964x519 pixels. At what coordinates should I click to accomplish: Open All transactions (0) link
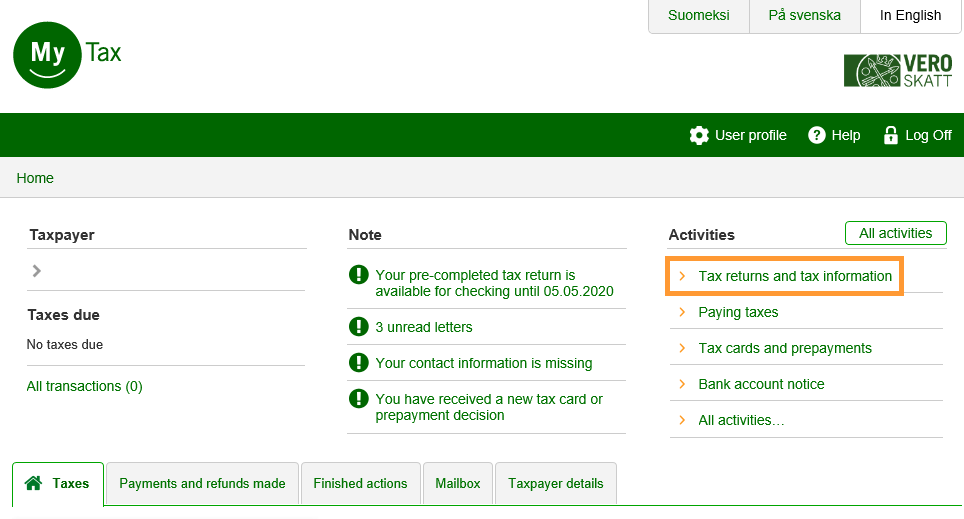[x=85, y=386]
